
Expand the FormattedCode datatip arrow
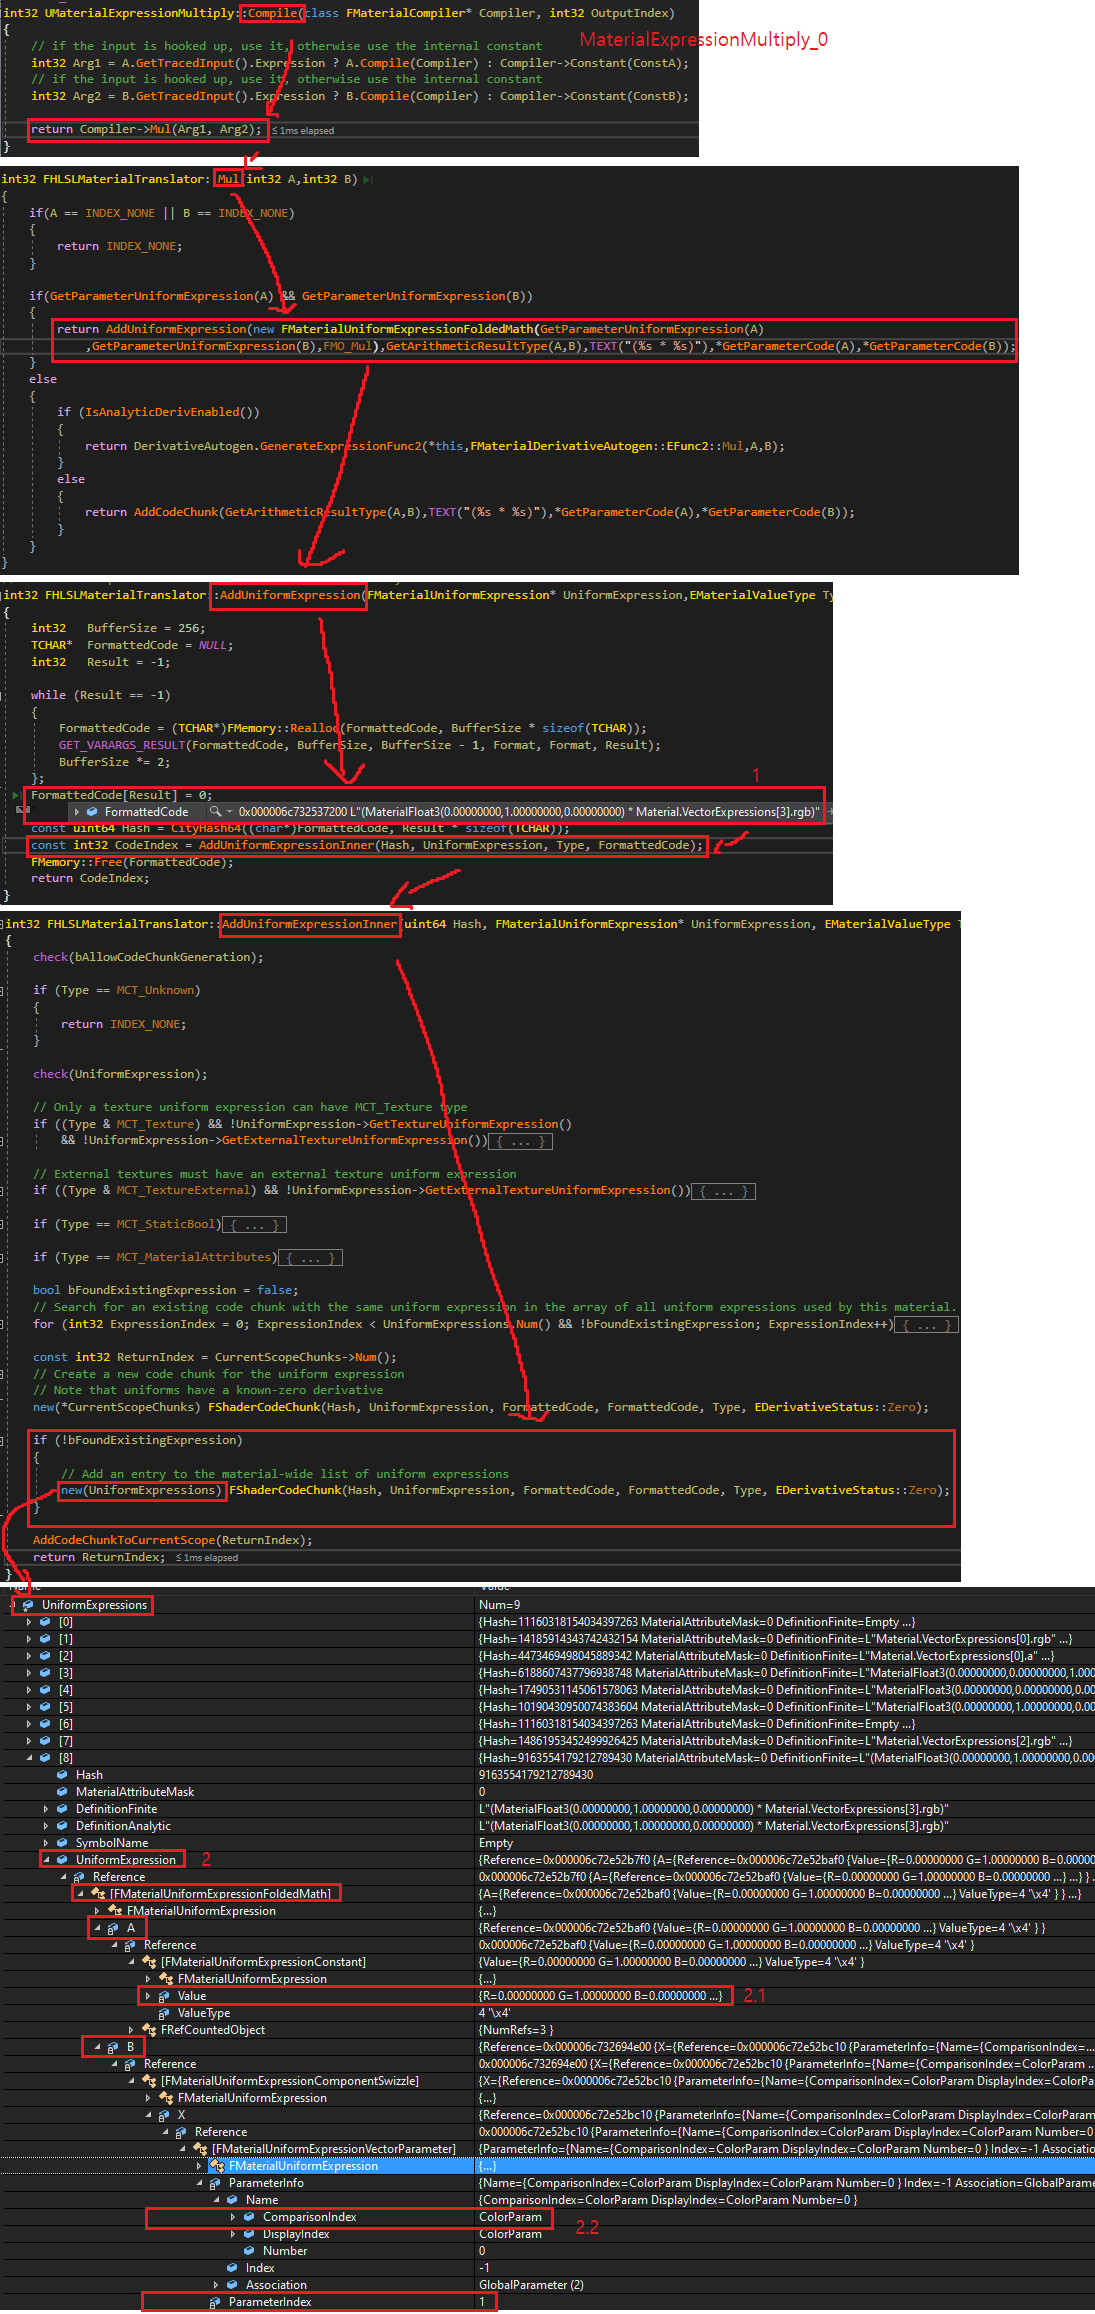(78, 812)
